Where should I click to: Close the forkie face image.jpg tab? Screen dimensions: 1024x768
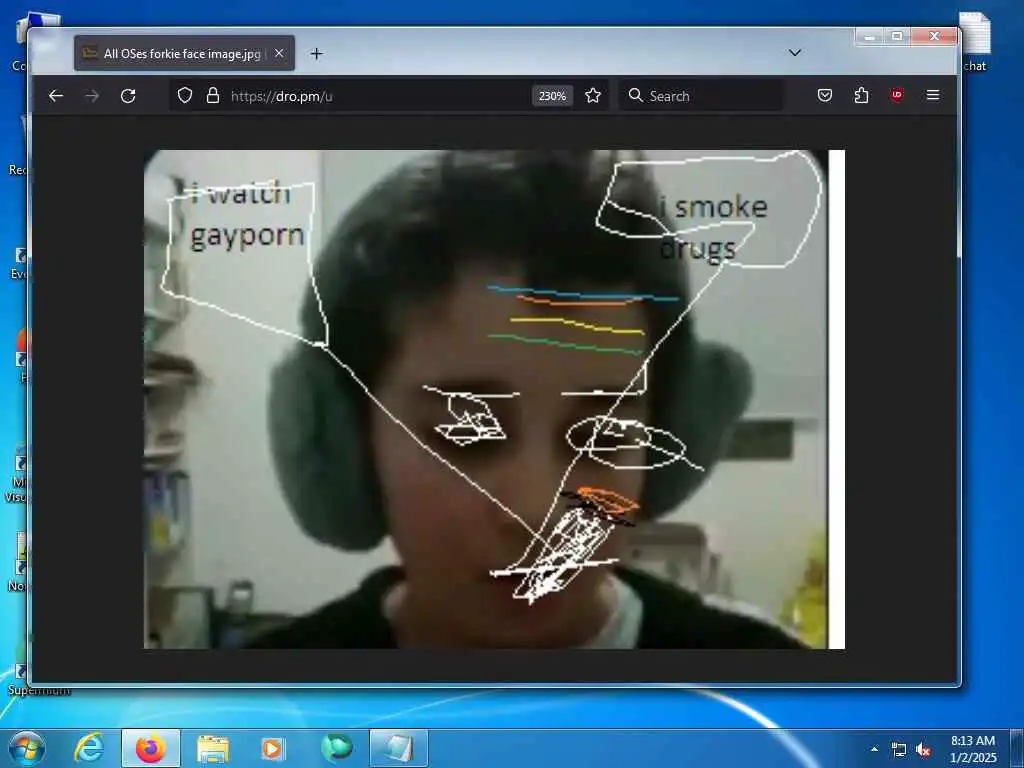pos(279,54)
